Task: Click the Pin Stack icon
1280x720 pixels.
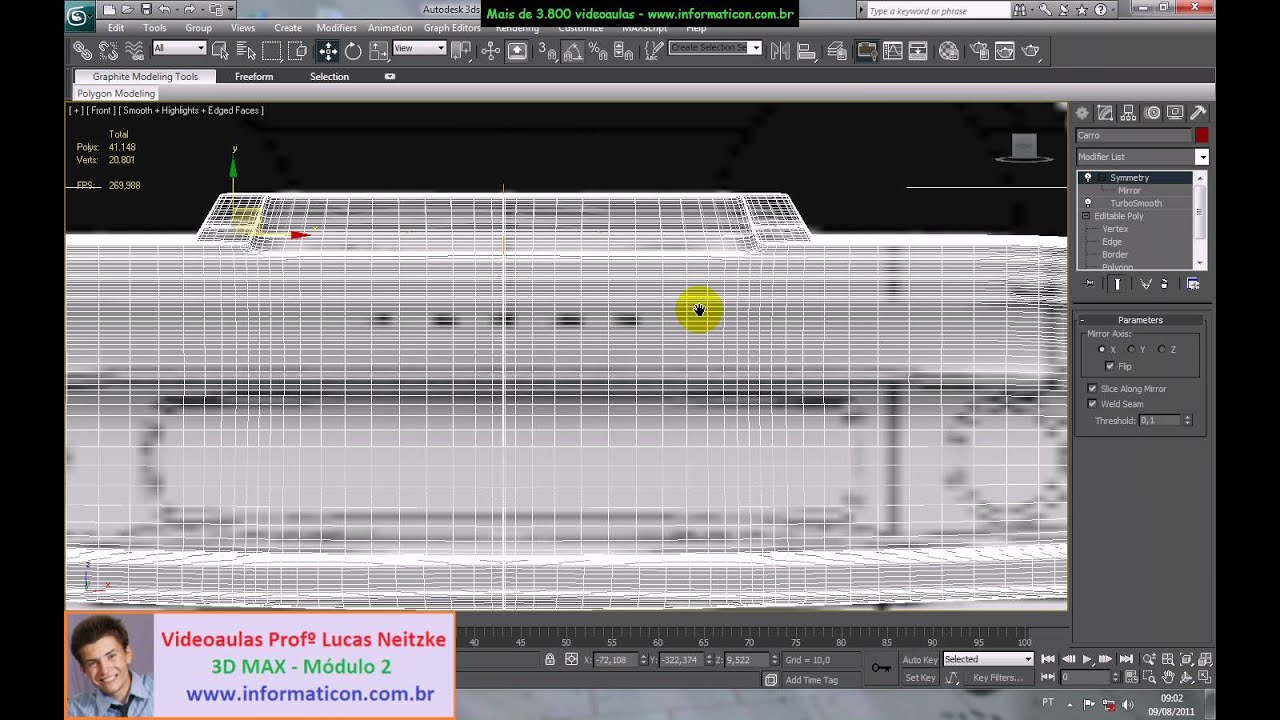Action: tap(1090, 284)
